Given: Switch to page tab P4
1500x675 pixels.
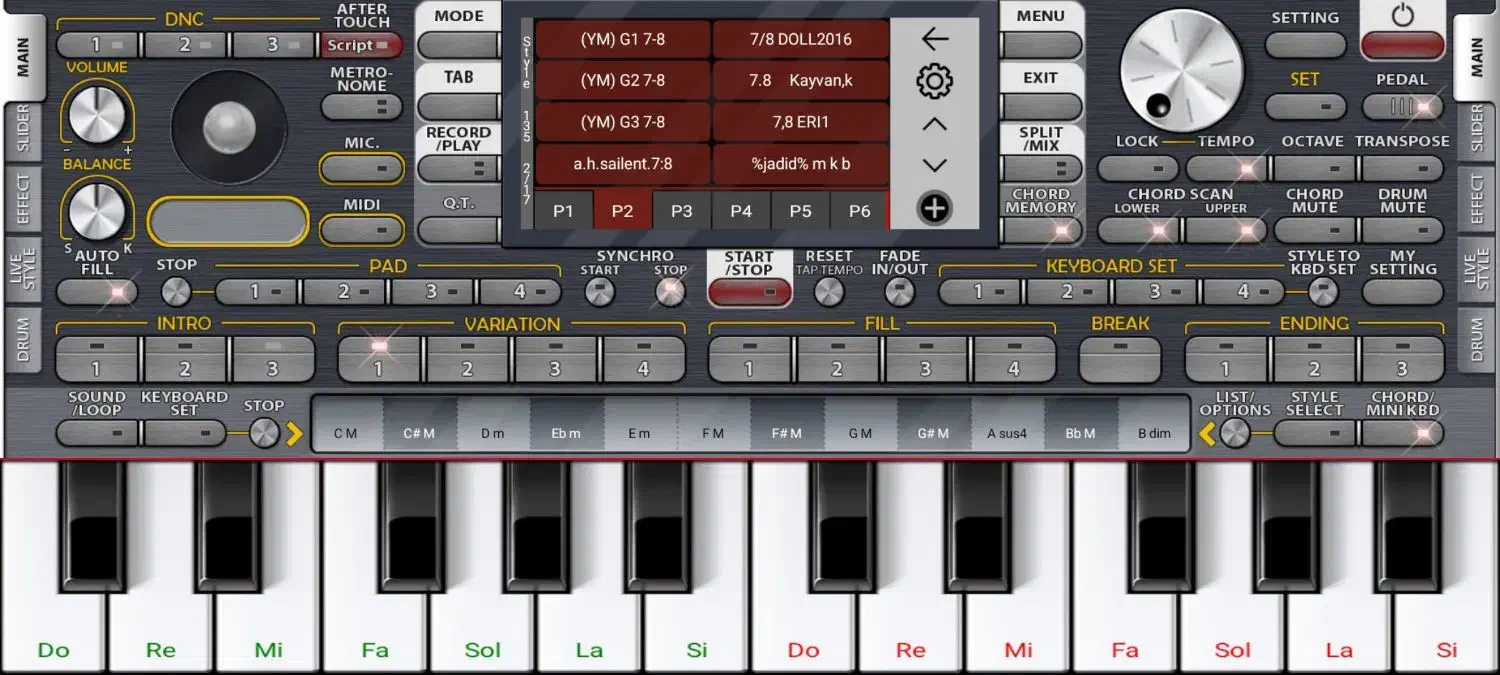Looking at the screenshot, I should [740, 211].
